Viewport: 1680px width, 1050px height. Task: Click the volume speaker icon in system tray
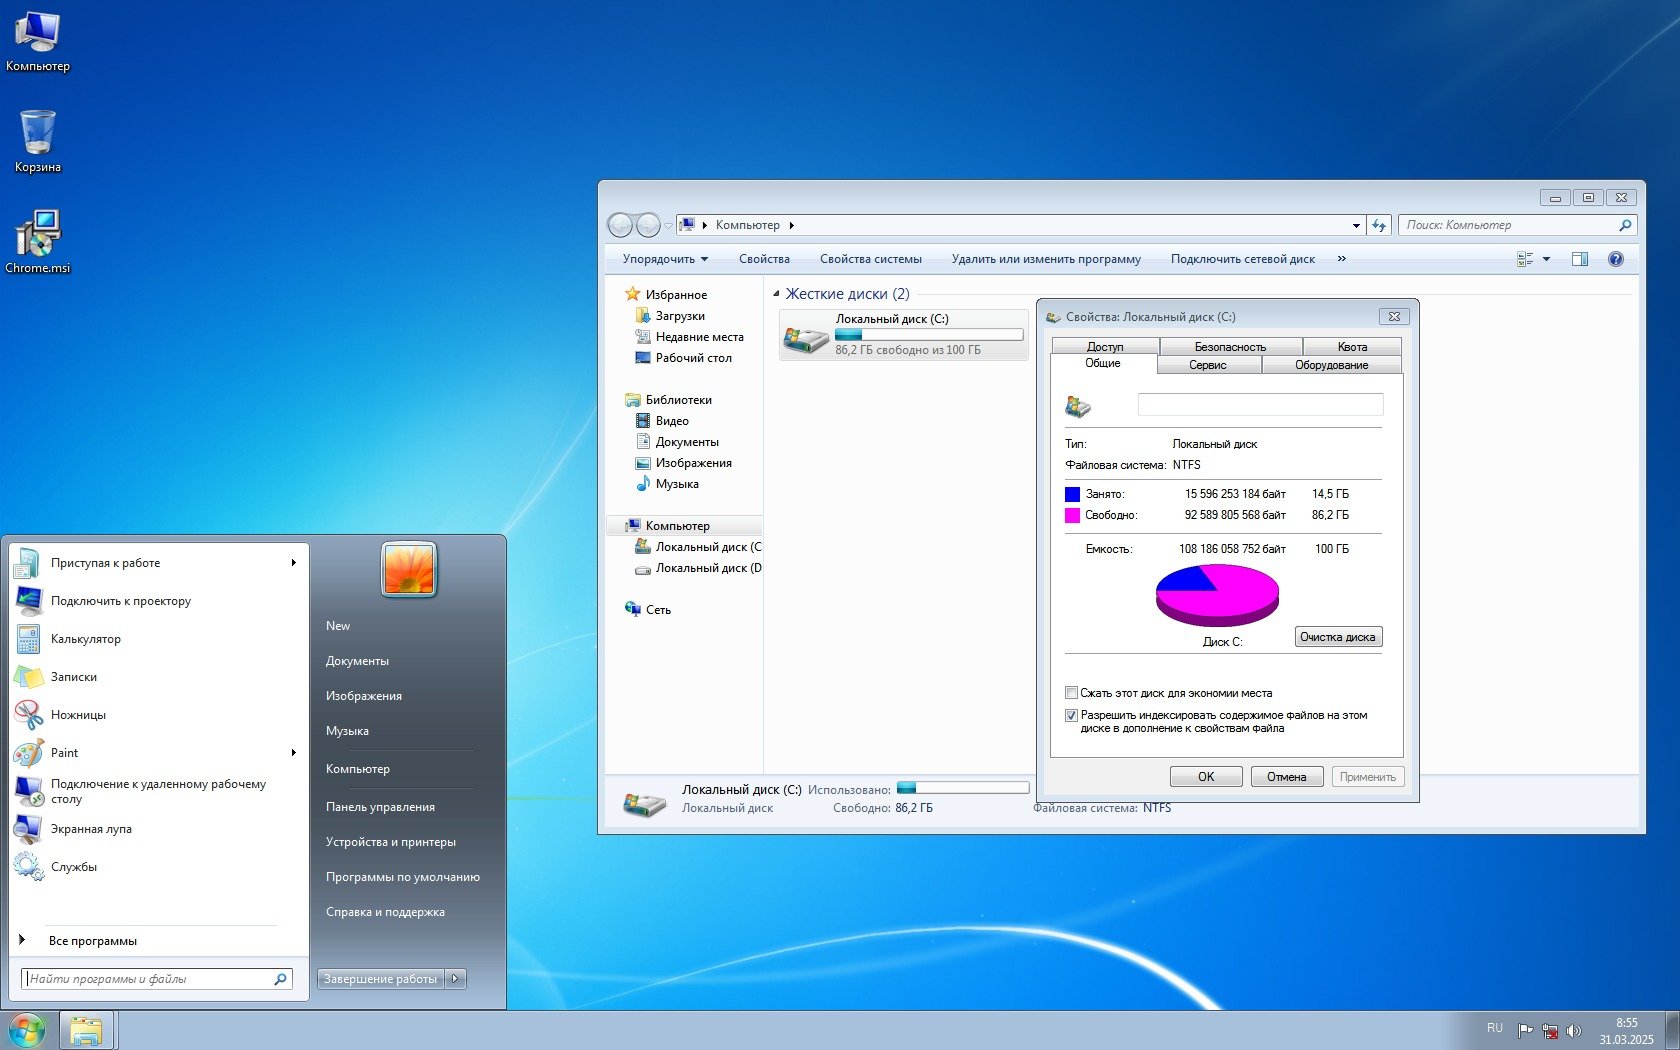pos(1573,1030)
